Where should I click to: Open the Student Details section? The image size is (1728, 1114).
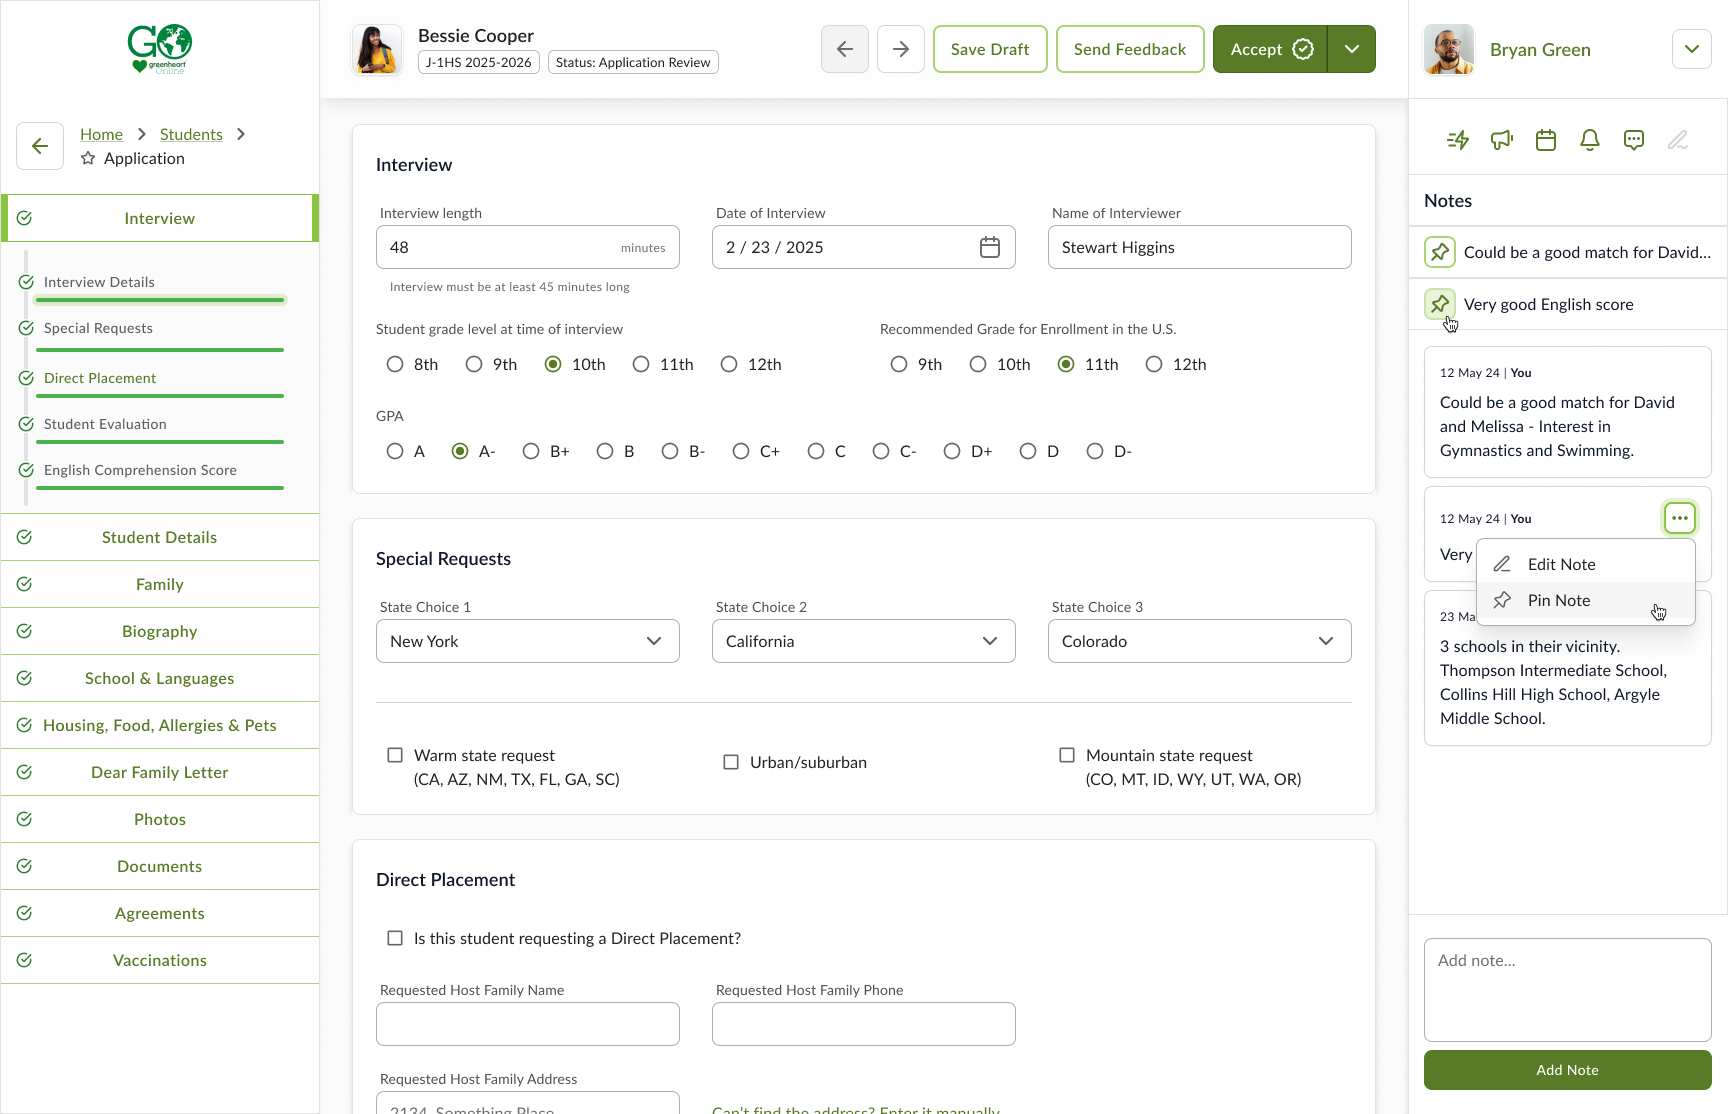160,537
